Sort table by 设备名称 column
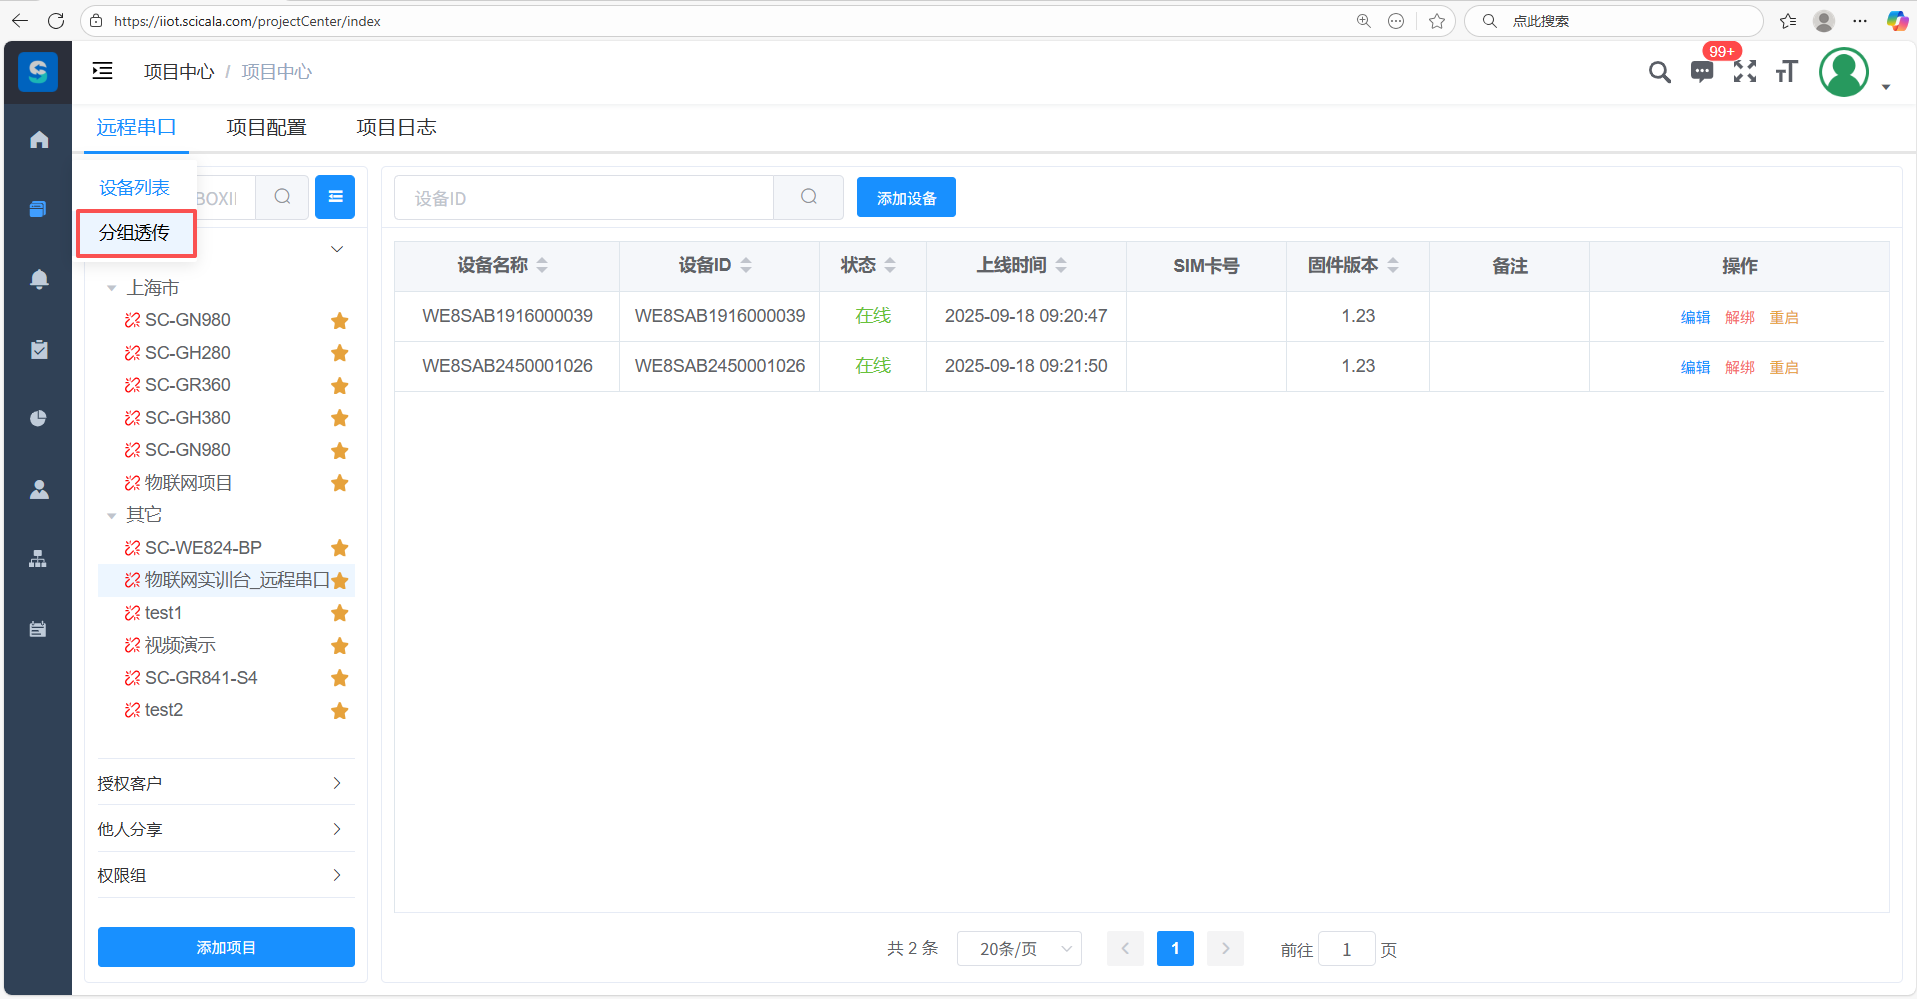 [x=541, y=266]
